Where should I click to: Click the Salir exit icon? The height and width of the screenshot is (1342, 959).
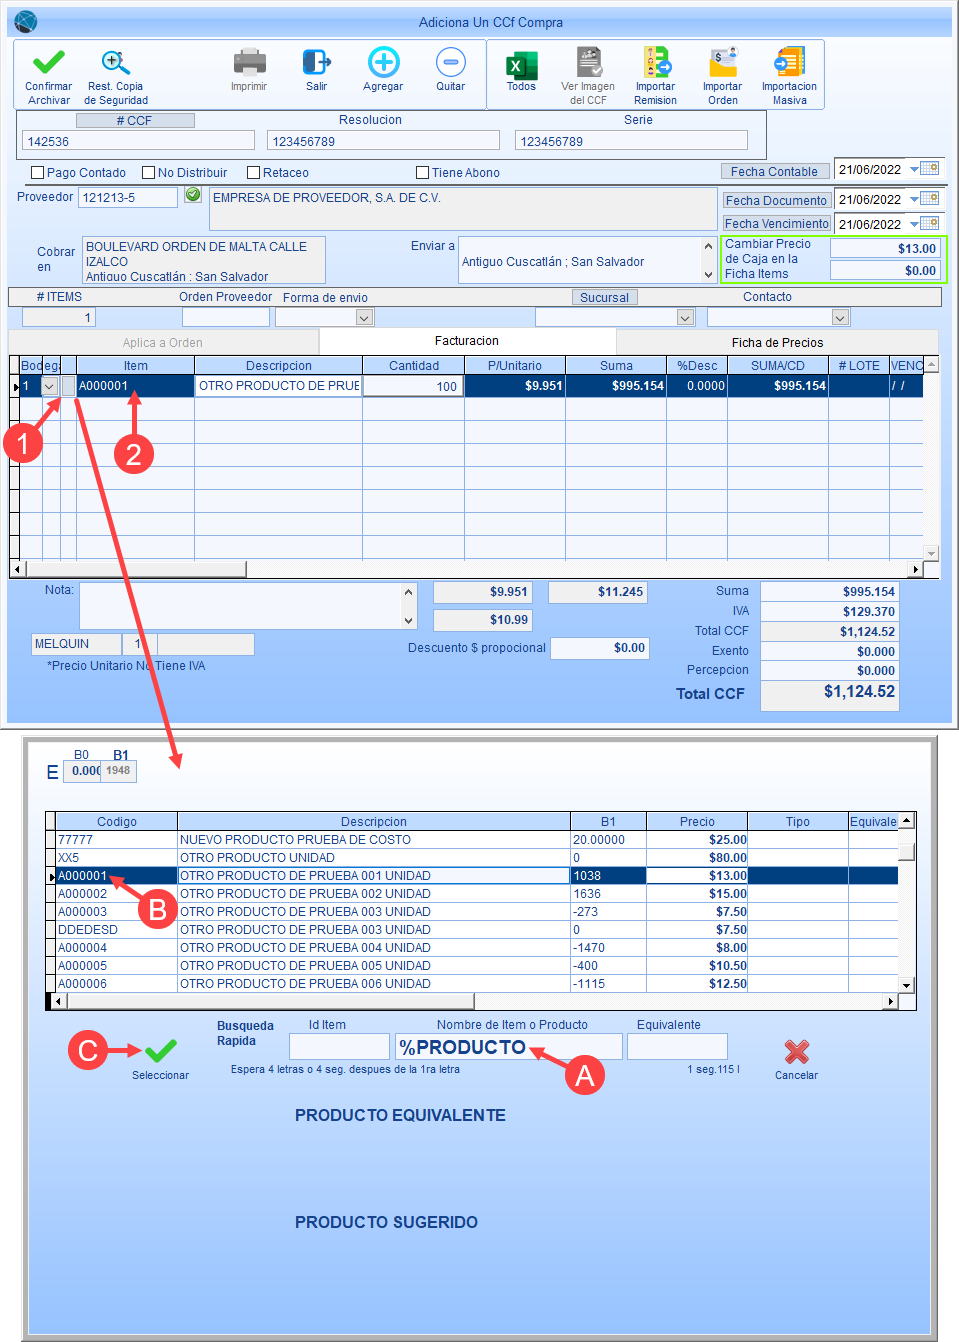[316, 63]
